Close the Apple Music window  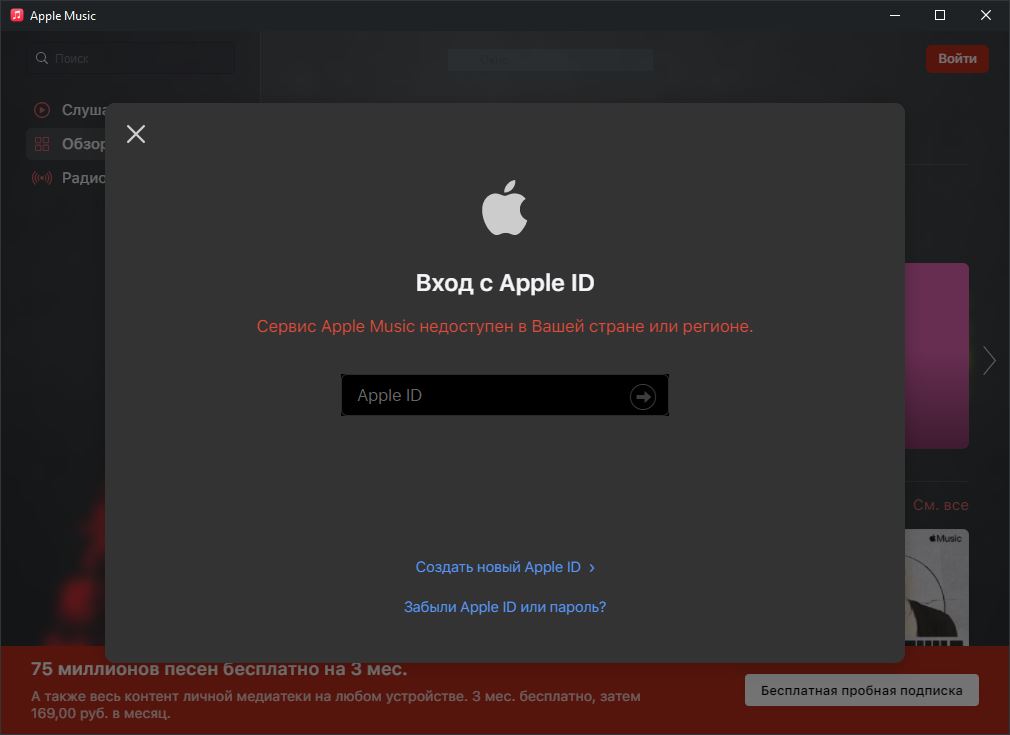coord(986,15)
